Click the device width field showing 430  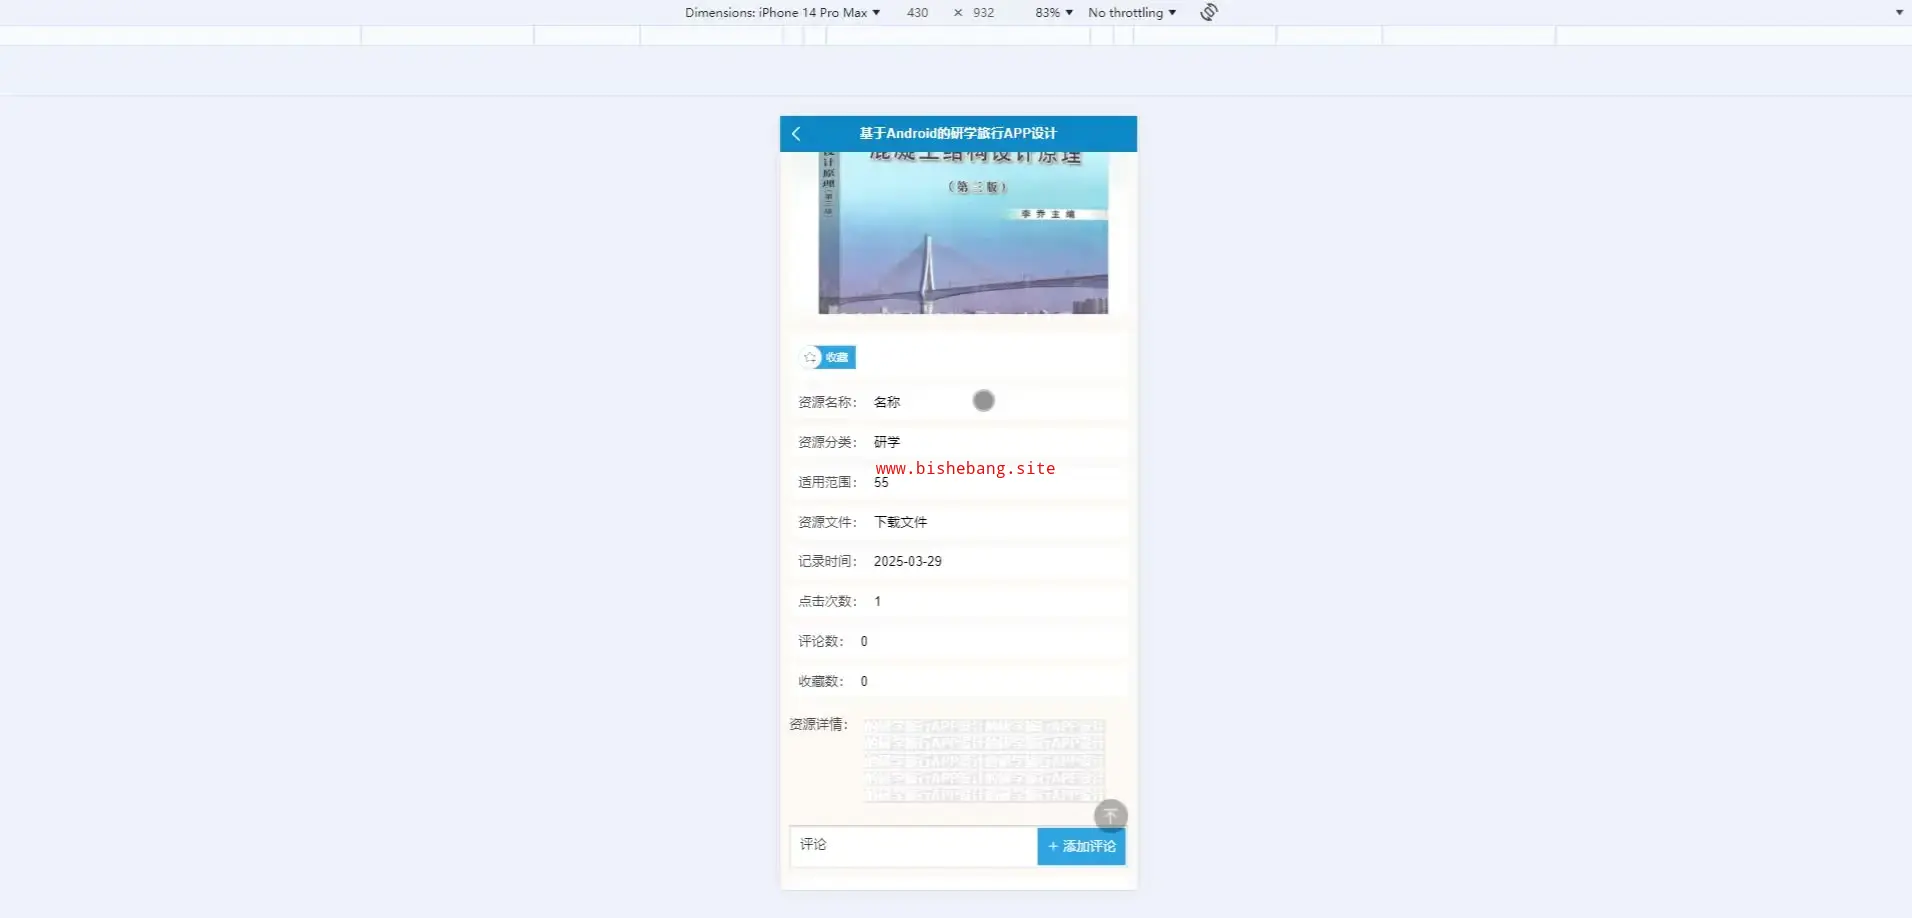pyautogui.click(x=917, y=12)
